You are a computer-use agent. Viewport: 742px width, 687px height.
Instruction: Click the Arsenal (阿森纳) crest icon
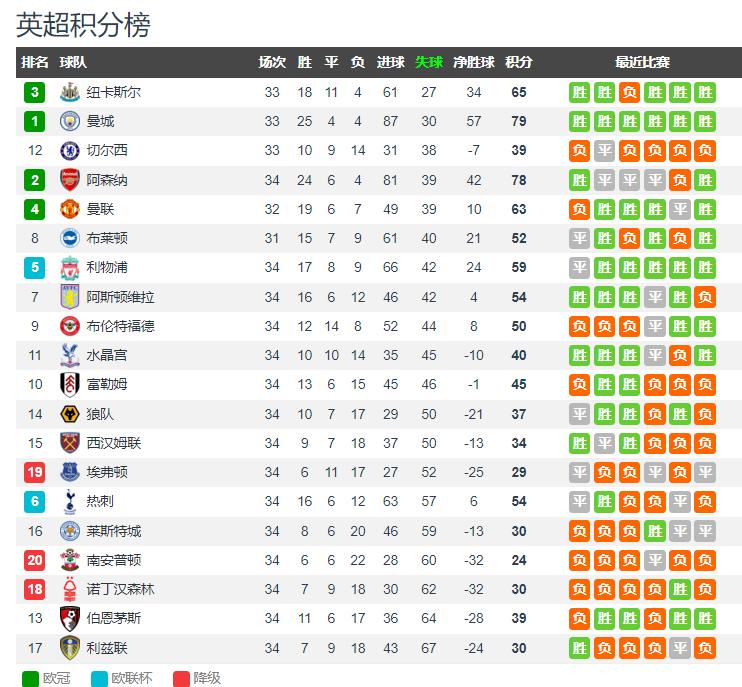(x=70, y=180)
